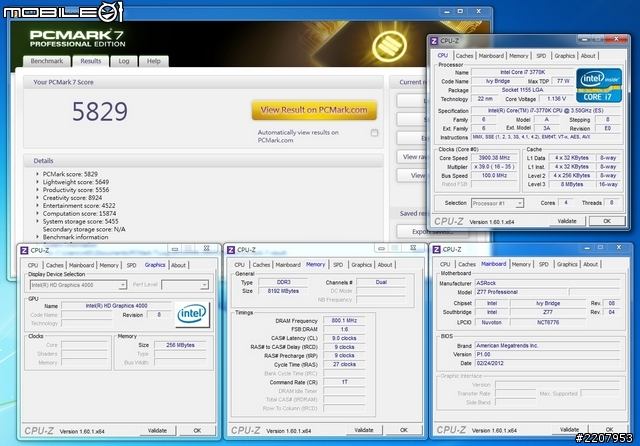Select Graphics tab in CPU-Z CPU window

(564, 56)
